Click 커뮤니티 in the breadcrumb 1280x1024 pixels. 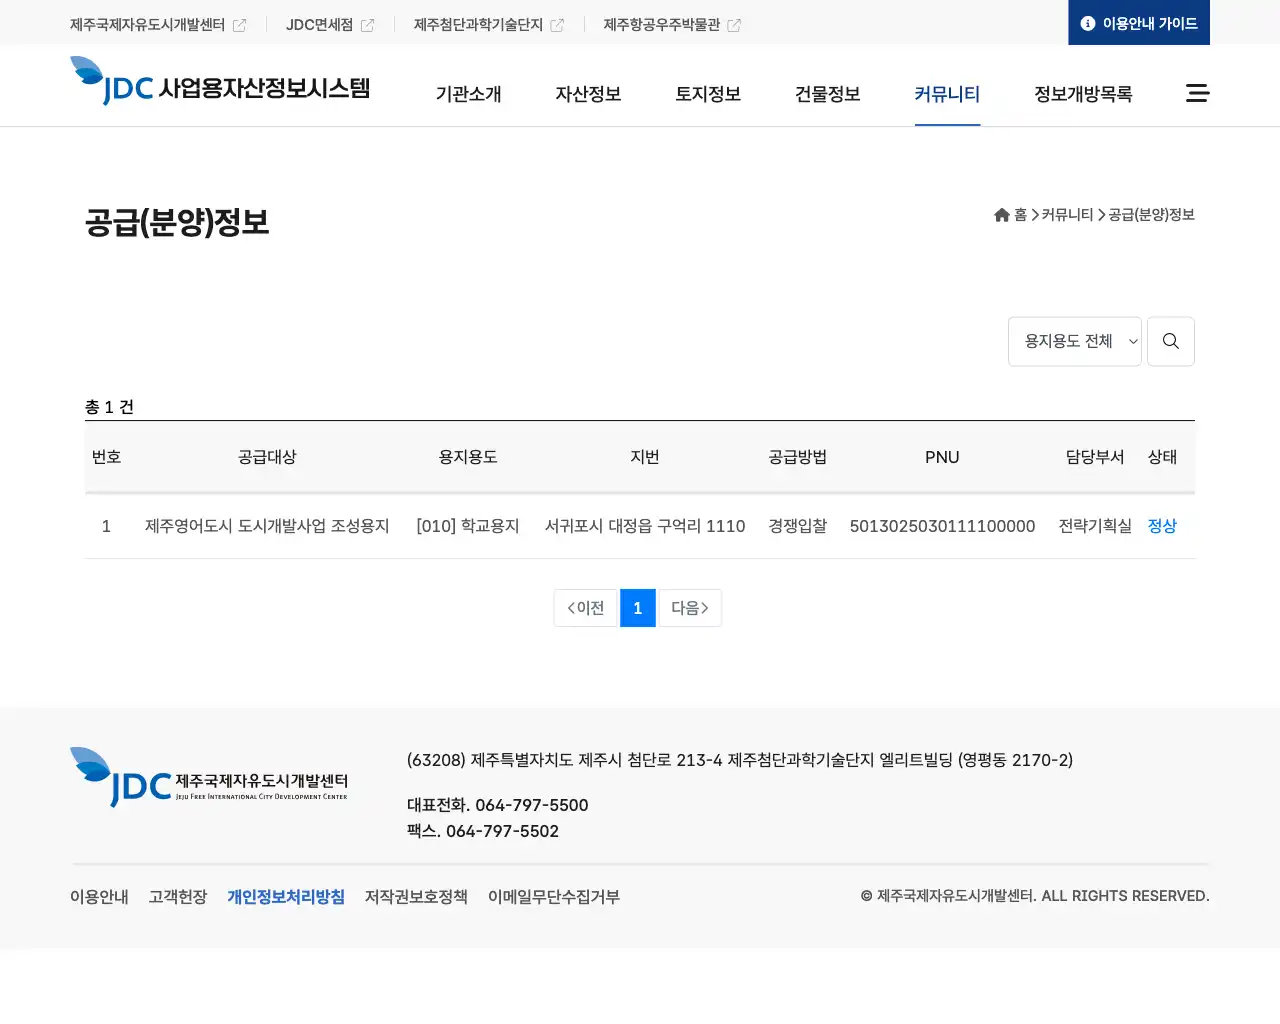(x=1067, y=215)
